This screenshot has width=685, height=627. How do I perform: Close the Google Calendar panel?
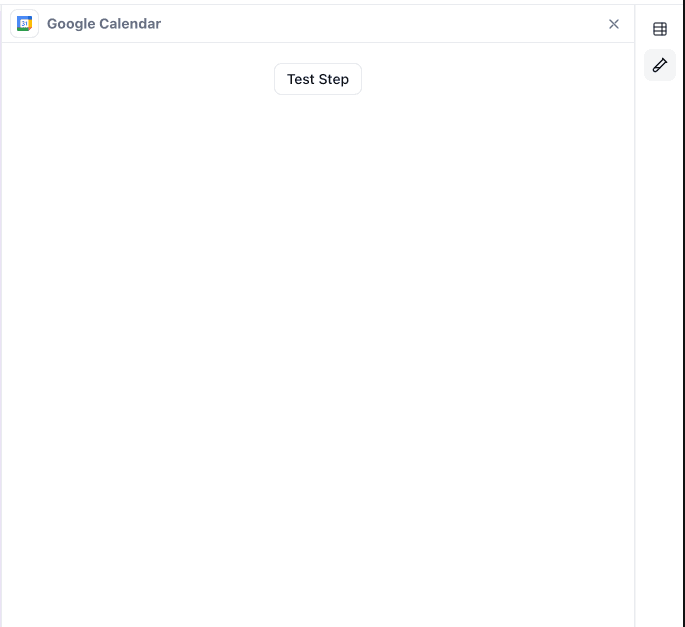tap(614, 24)
